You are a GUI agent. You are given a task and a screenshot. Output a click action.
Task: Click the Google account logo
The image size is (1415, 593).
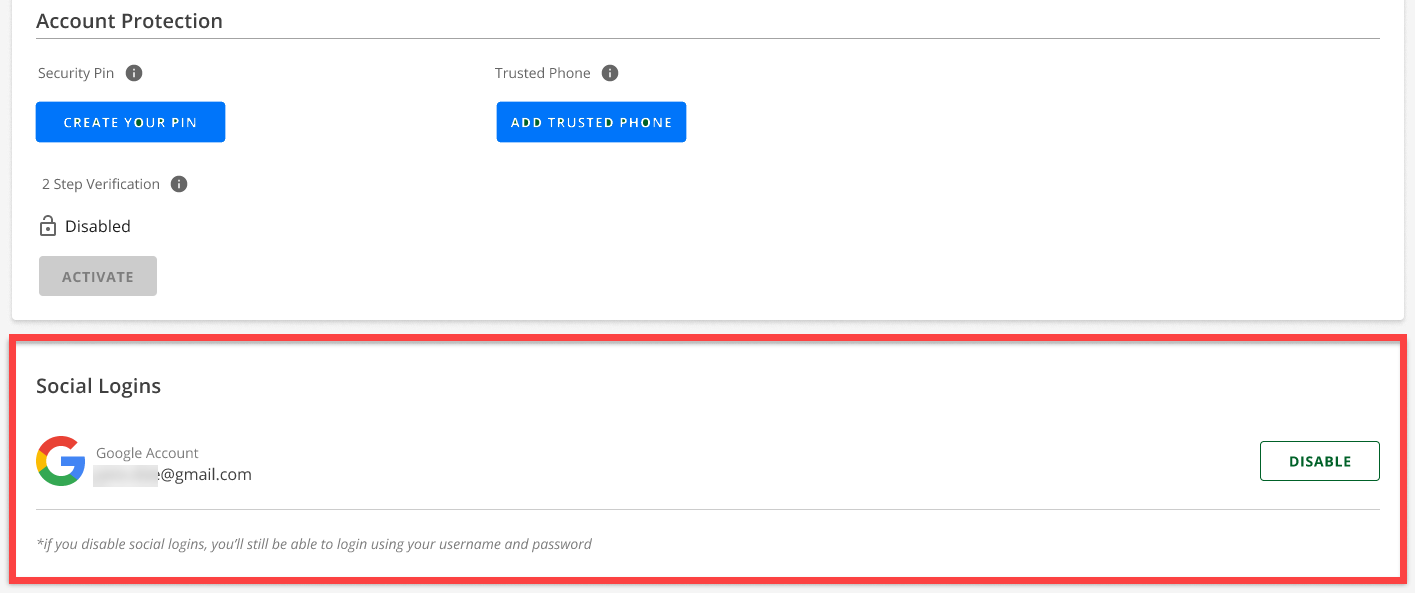click(59, 461)
